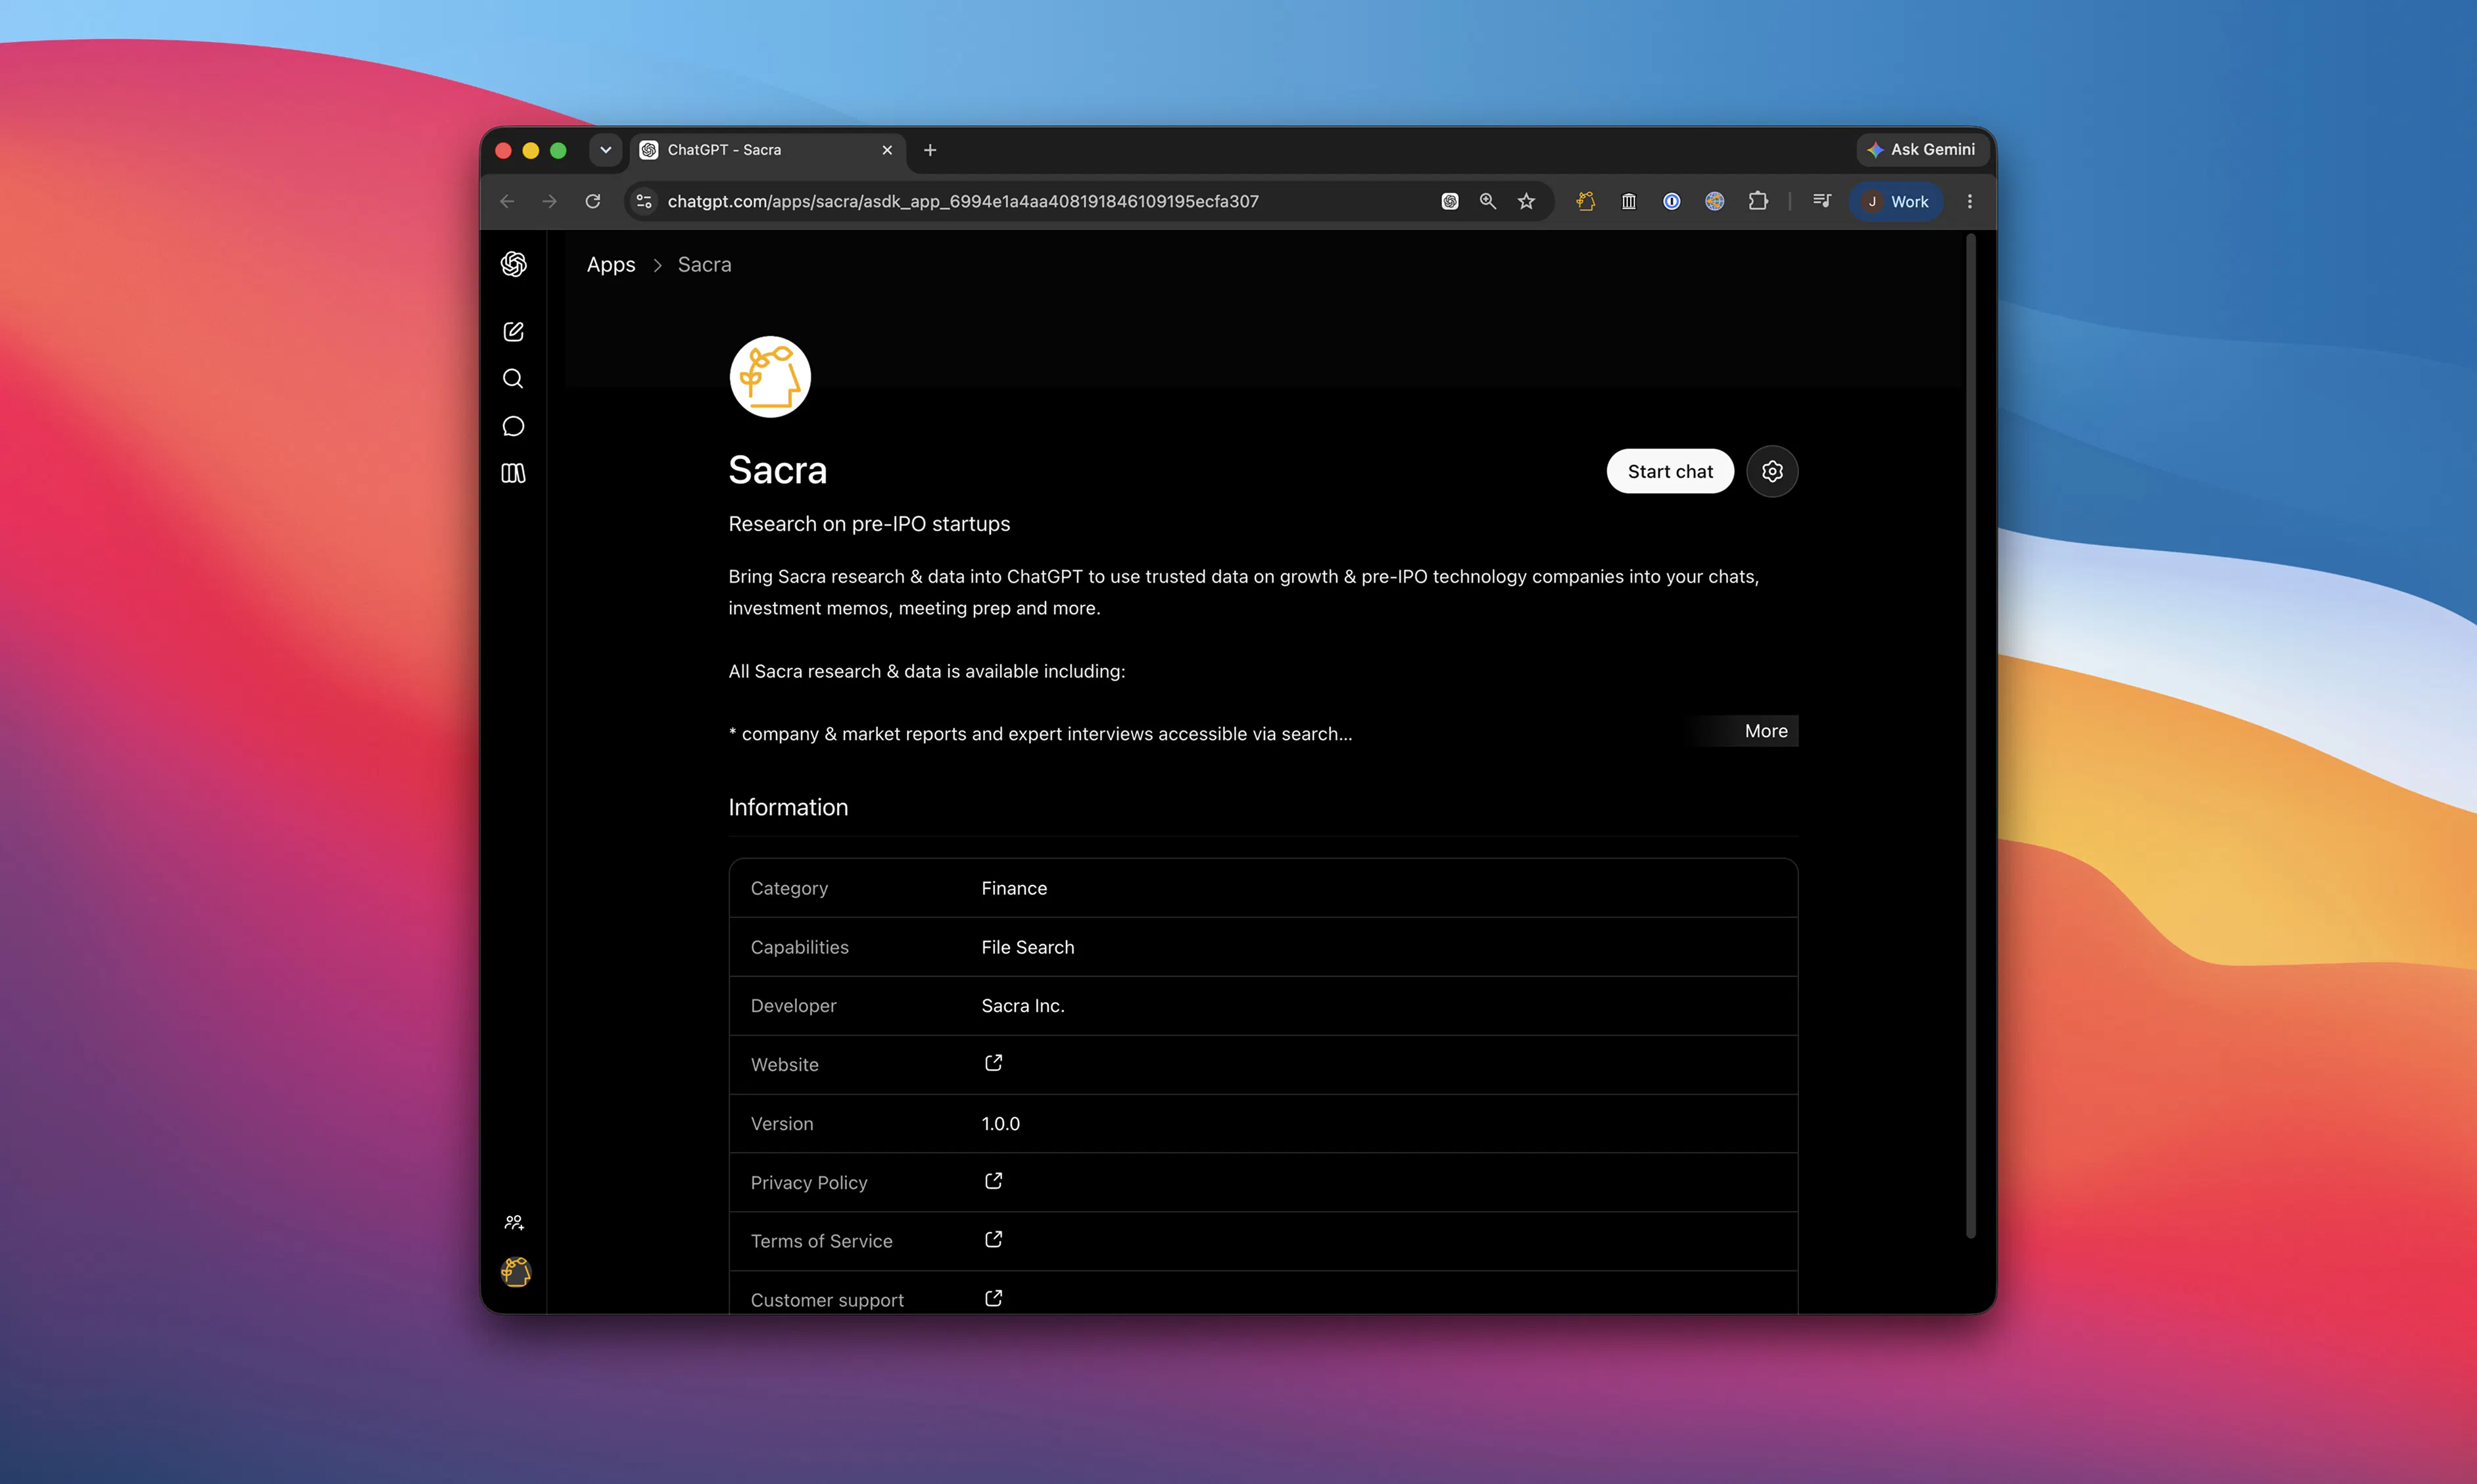Bookmark this page with the star icon
2477x1484 pixels.
click(x=1526, y=201)
